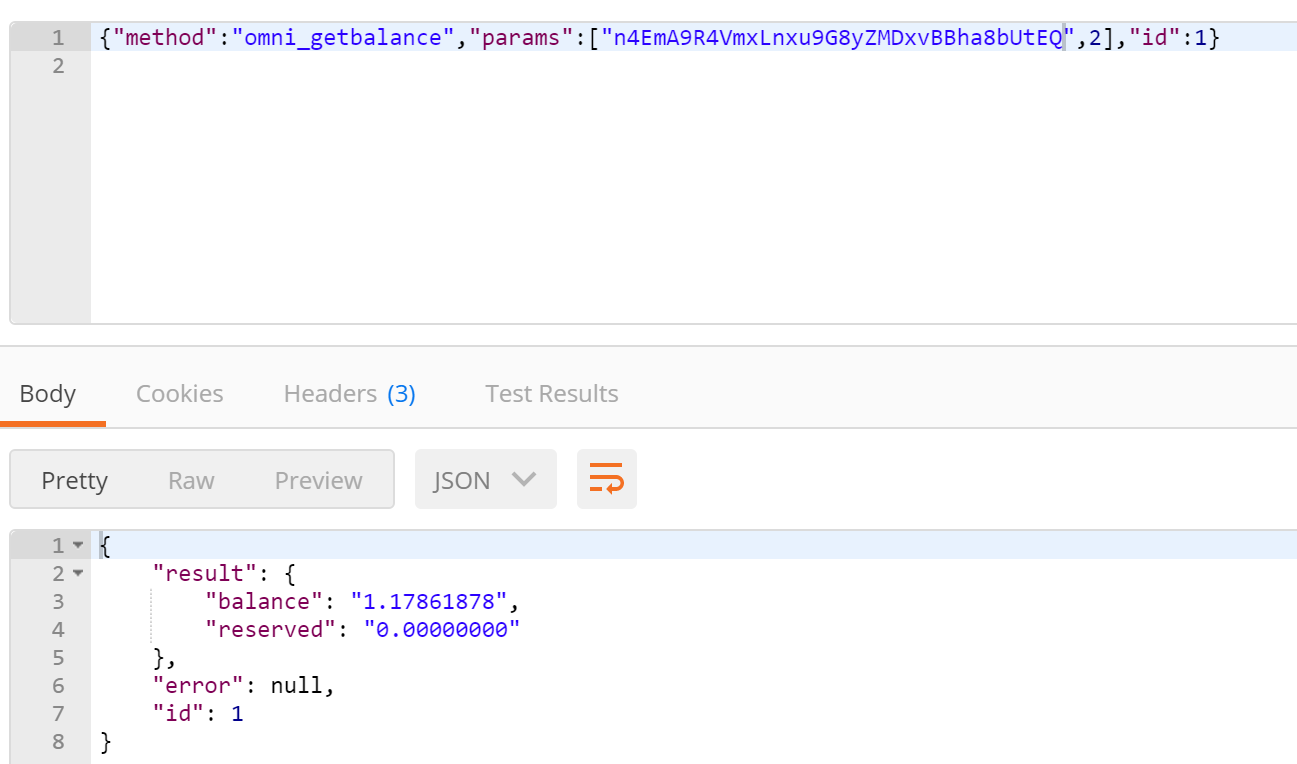Screen dimensions: 1297x764
Task: Switch response view to Raw
Action: (x=190, y=479)
